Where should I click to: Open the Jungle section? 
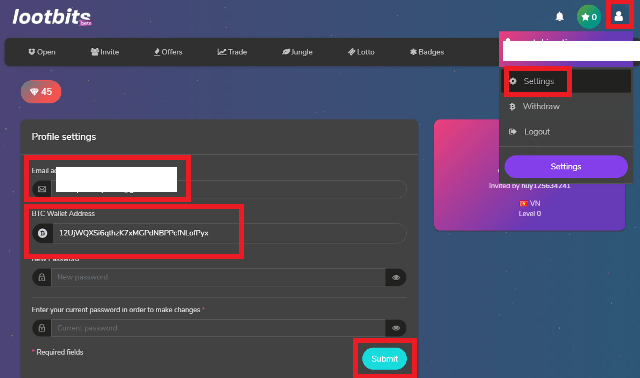click(297, 52)
